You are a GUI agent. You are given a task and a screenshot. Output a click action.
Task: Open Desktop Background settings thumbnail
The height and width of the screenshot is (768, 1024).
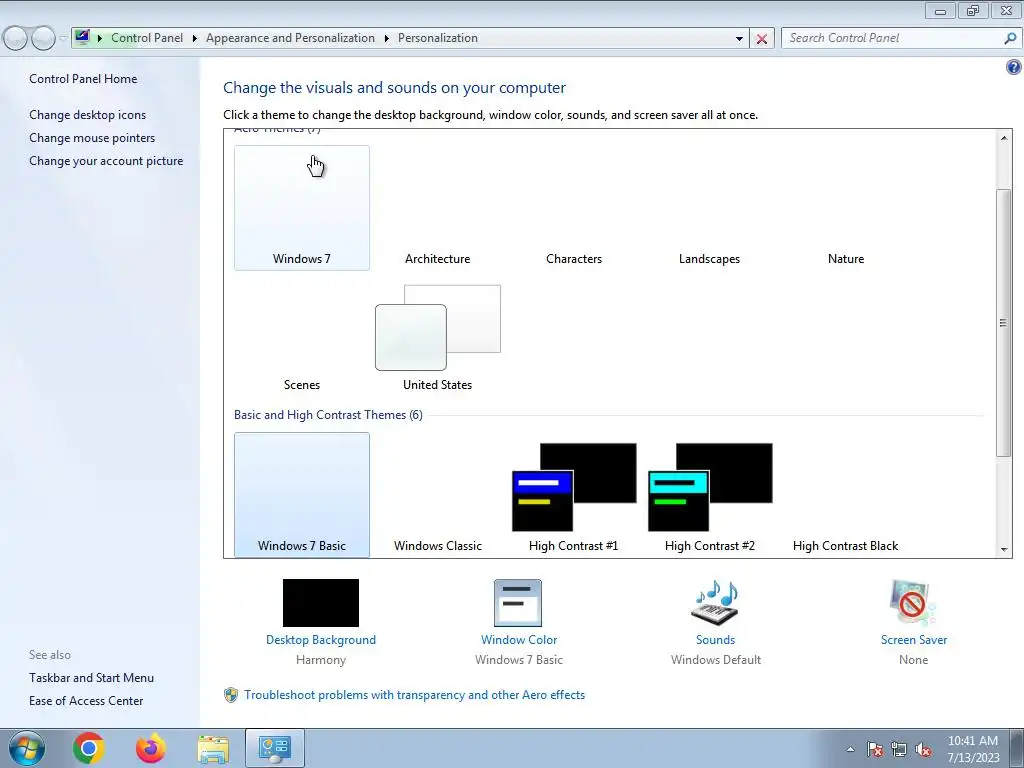pyautogui.click(x=321, y=603)
